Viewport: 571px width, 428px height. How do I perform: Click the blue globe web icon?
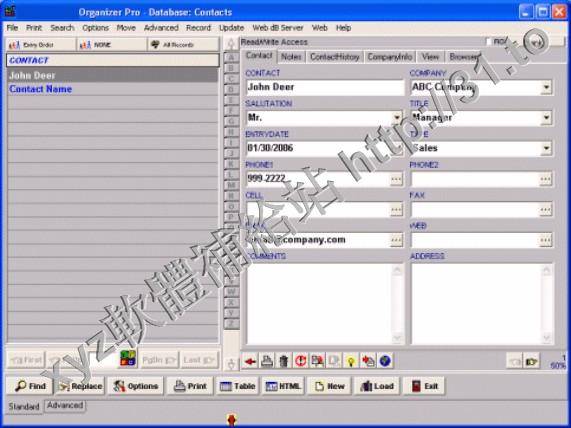point(385,361)
